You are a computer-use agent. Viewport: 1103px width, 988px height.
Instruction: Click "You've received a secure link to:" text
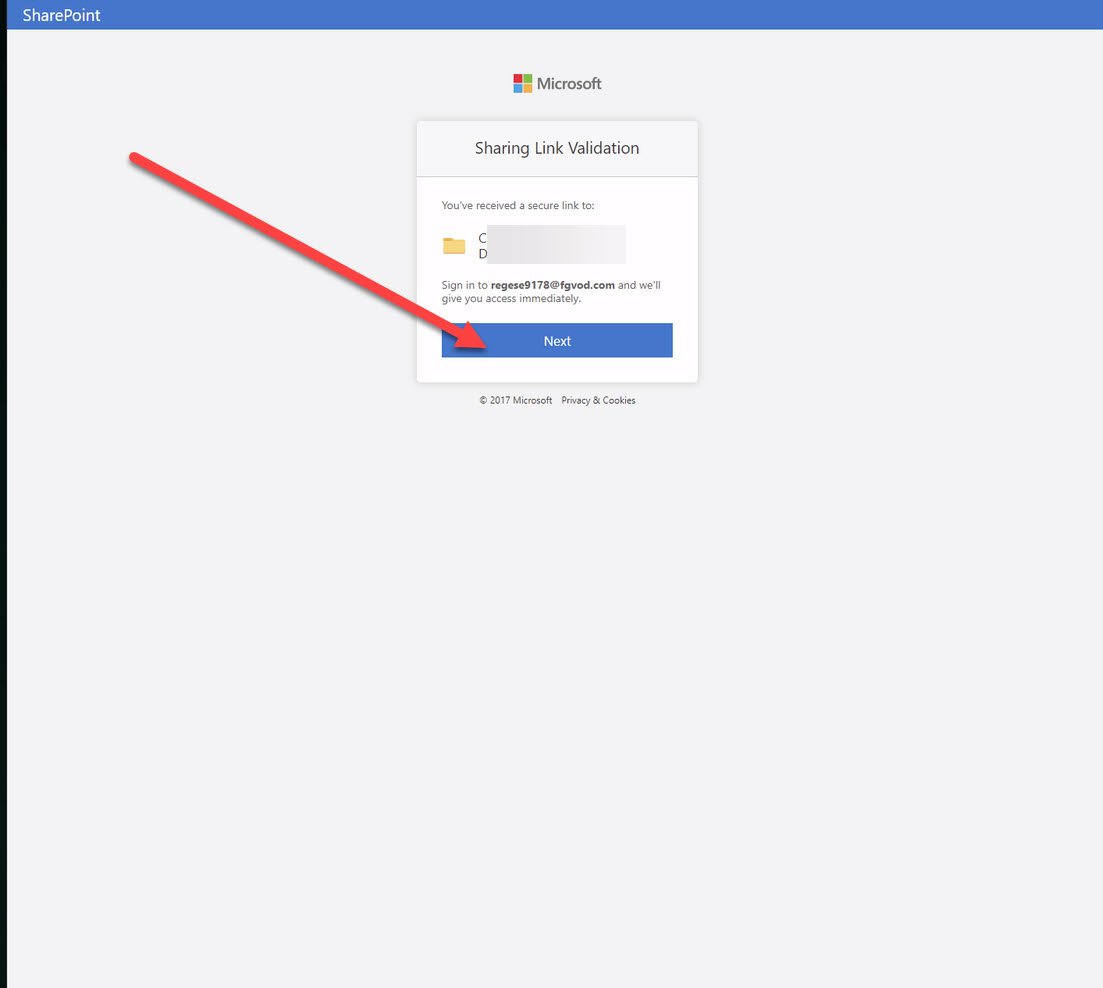518,205
